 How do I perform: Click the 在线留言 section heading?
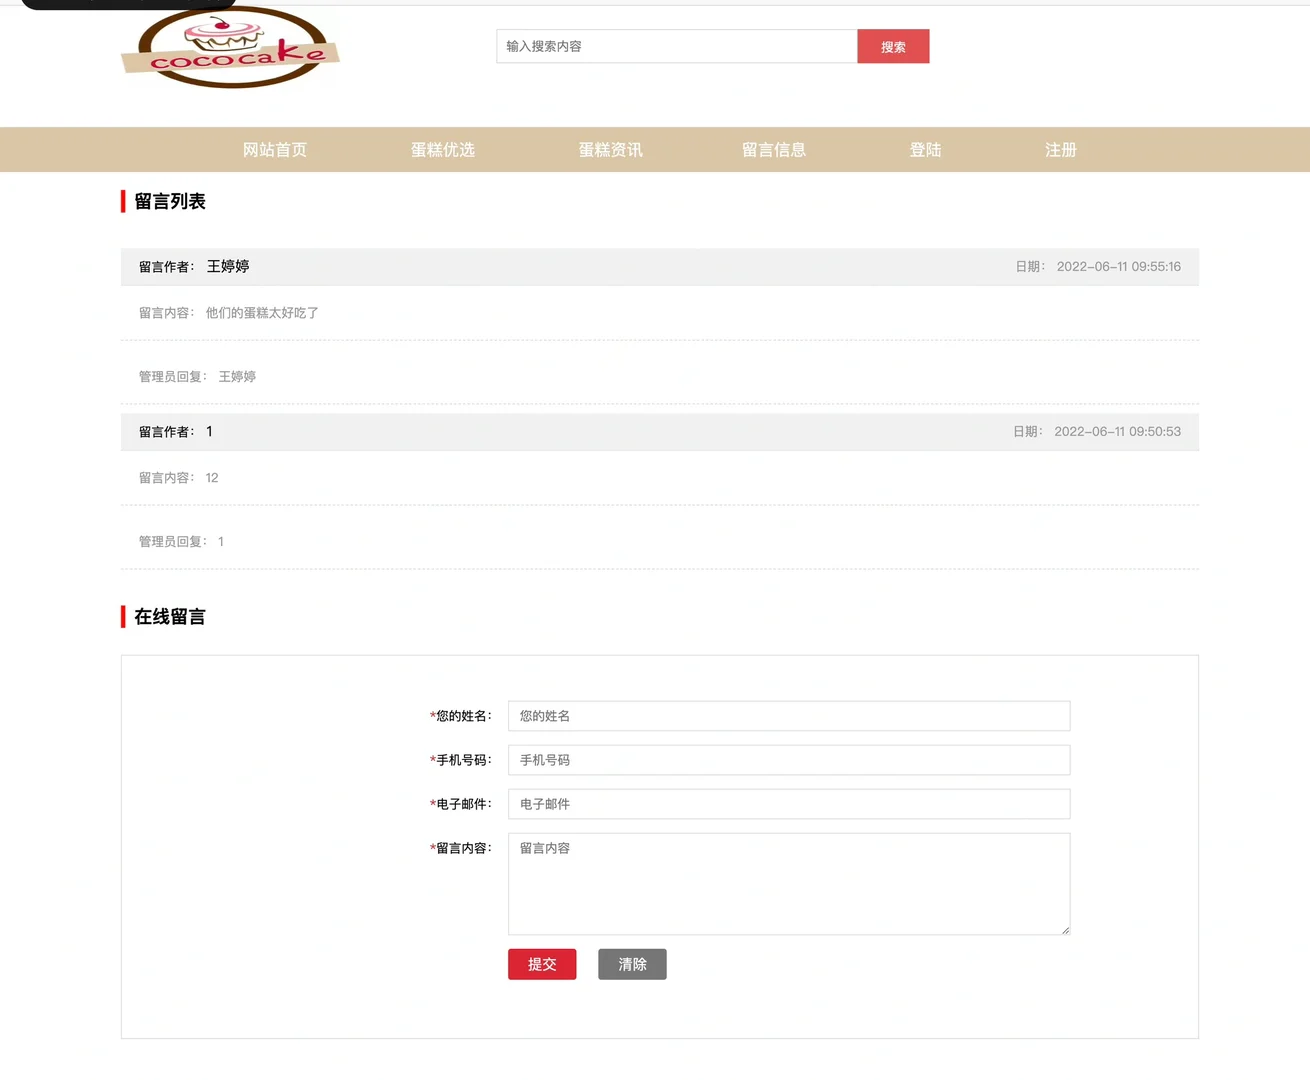pyautogui.click(x=170, y=616)
